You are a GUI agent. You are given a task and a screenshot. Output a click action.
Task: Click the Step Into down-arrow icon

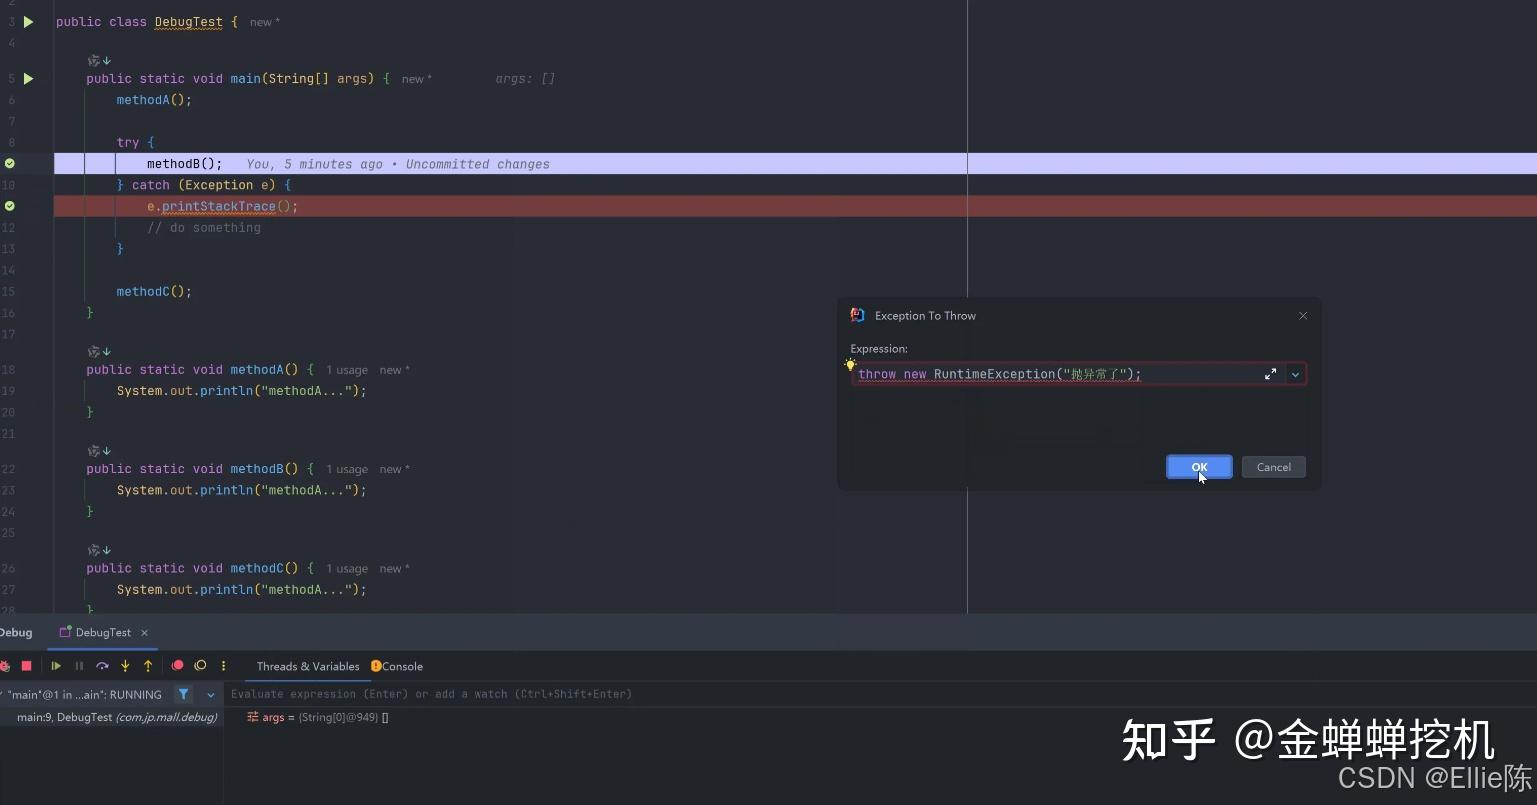pos(125,666)
